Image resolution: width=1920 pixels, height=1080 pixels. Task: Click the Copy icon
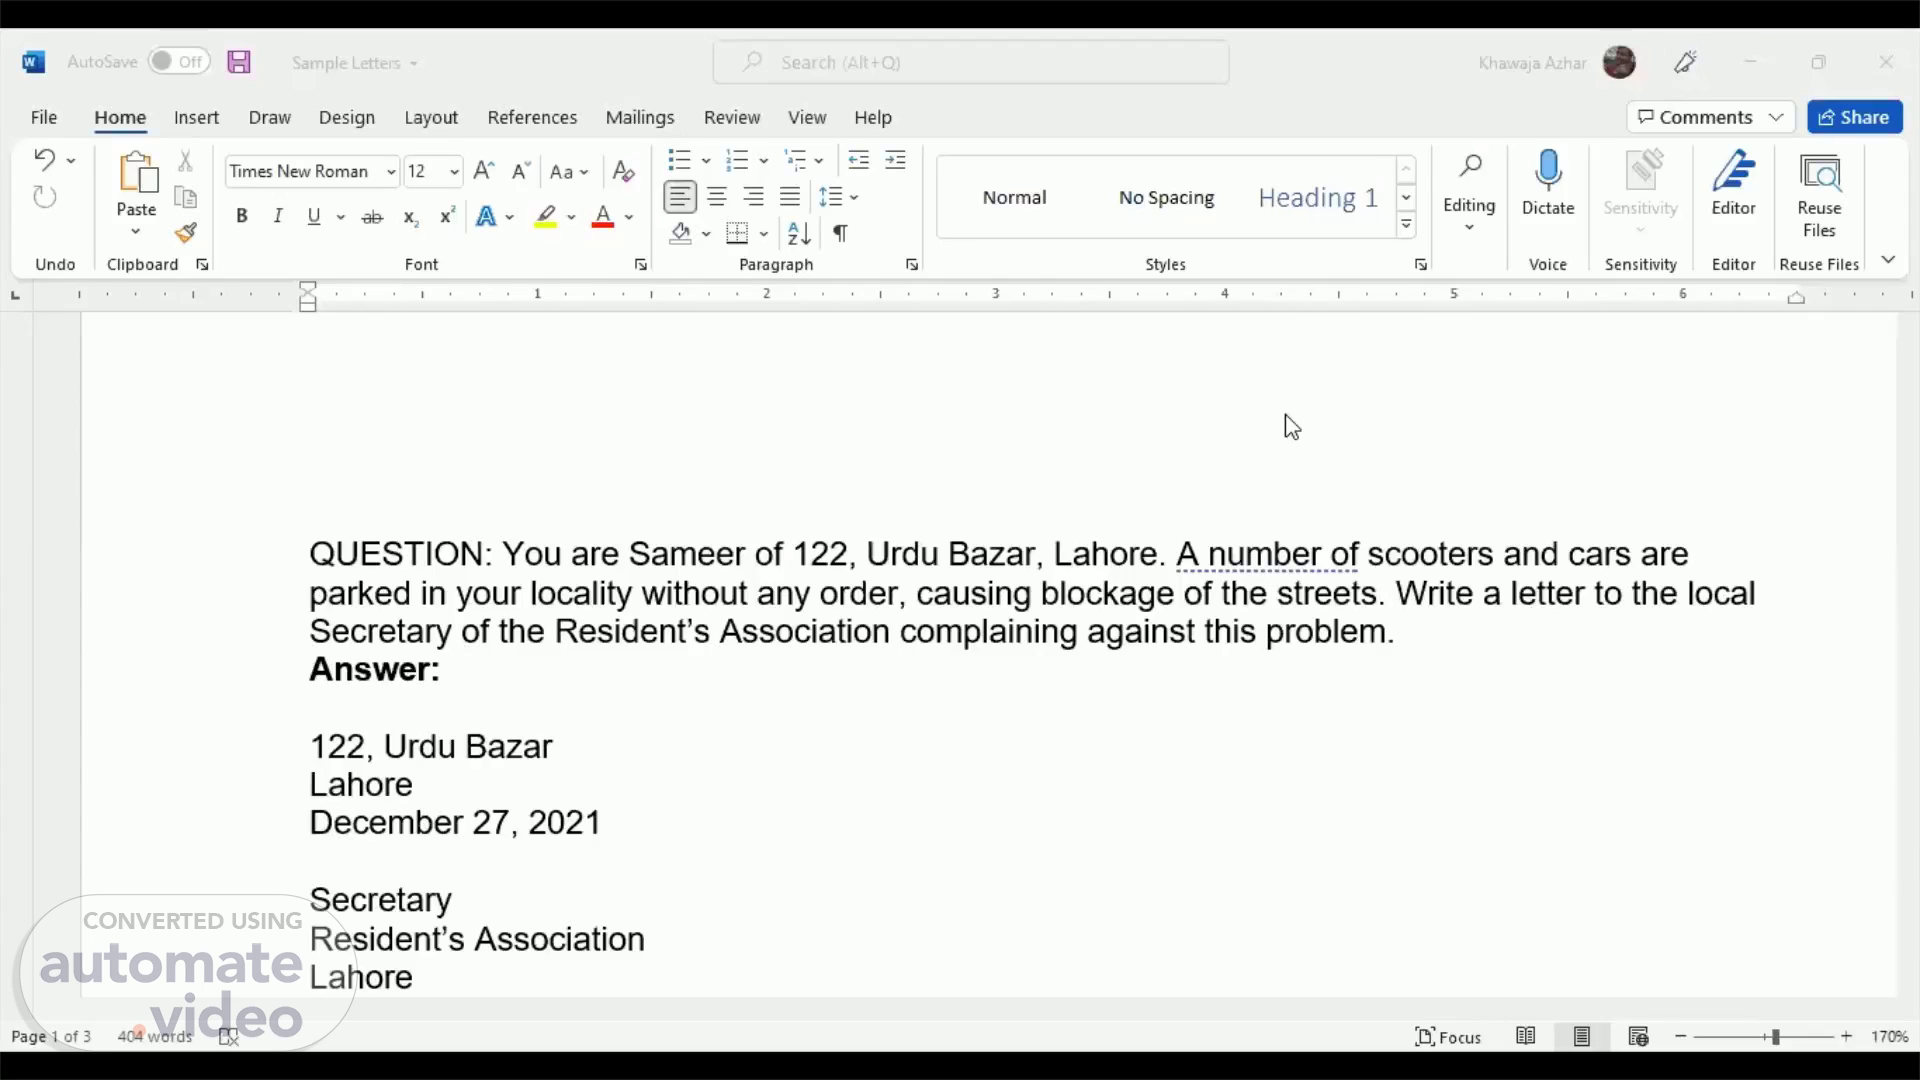185,197
